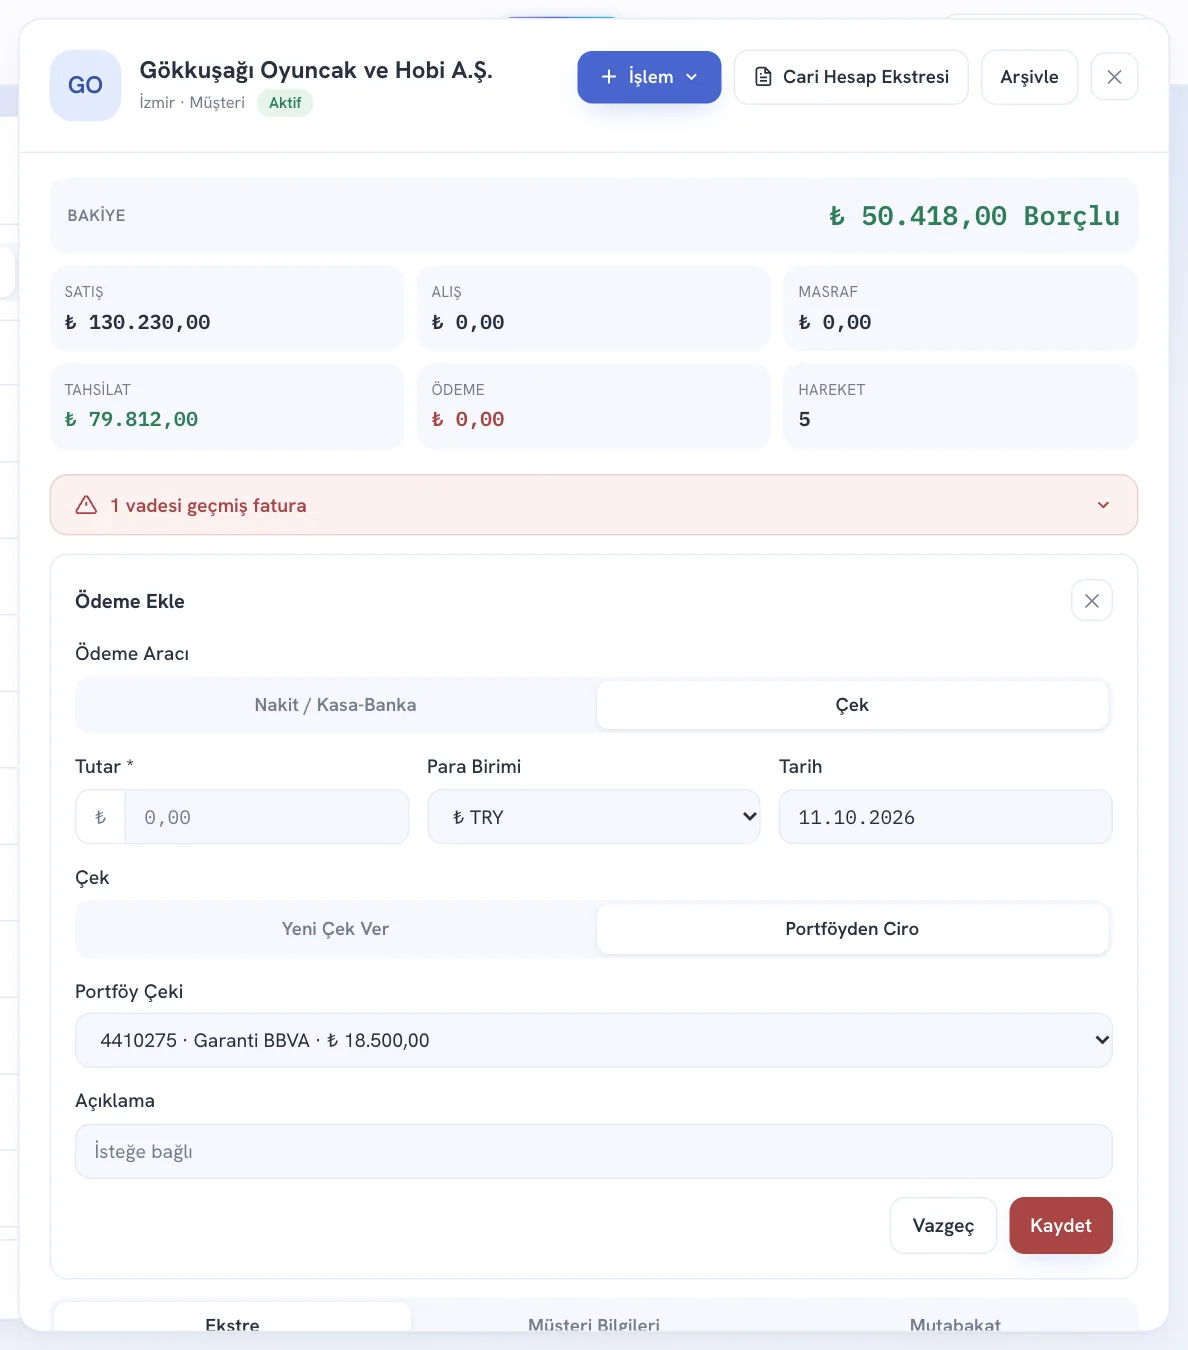Image resolution: width=1188 pixels, height=1350 pixels.
Task: Open the Portföy Çeki selection dropdown
Action: pos(594,1040)
